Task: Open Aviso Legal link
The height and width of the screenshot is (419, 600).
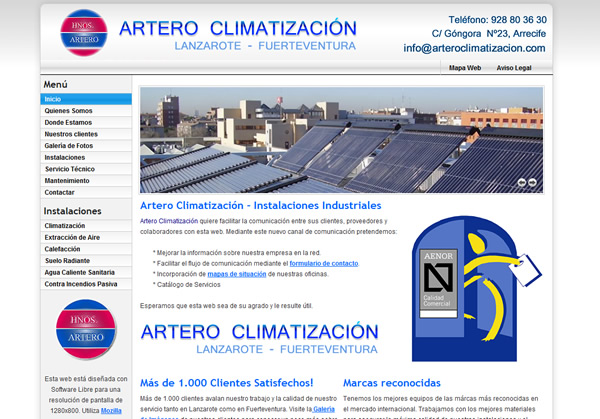Action: 514,68
